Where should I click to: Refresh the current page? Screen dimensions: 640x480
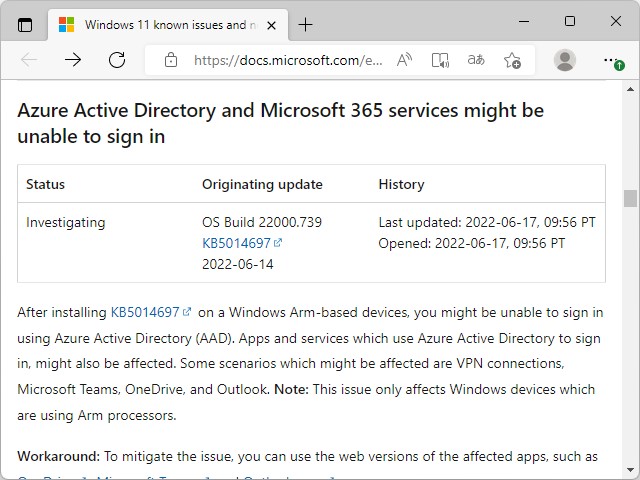[117, 60]
